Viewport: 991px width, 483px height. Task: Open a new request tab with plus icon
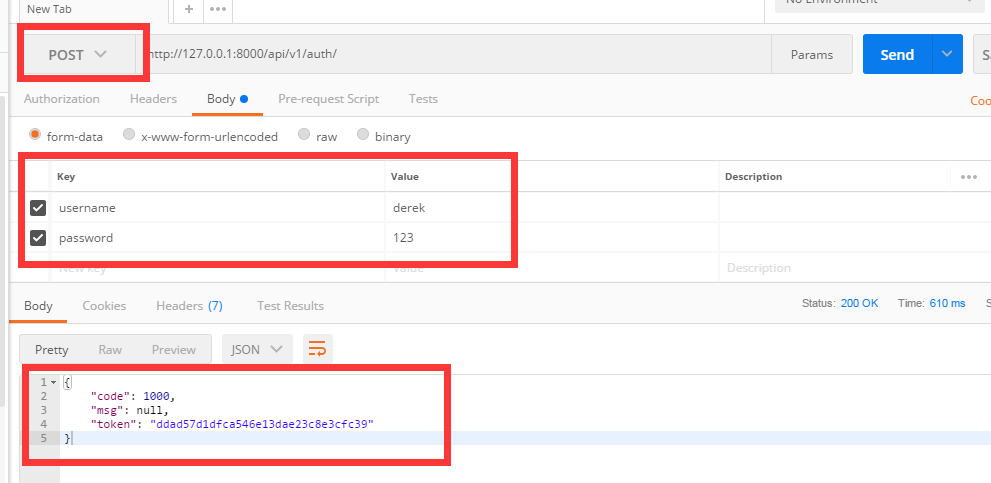click(190, 9)
